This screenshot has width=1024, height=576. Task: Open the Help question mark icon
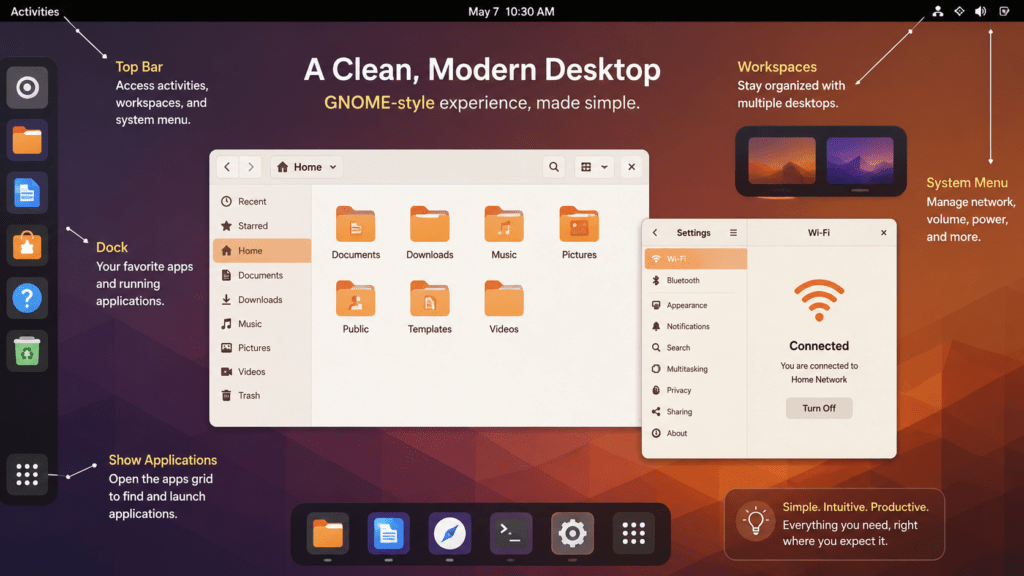pyautogui.click(x=27, y=298)
